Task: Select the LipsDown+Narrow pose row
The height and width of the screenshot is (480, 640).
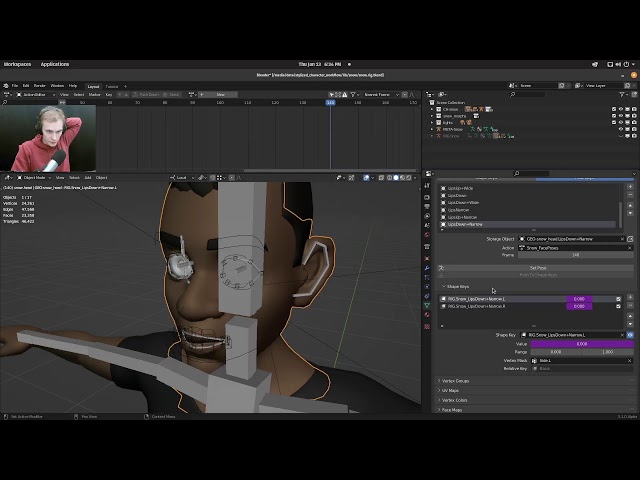Action: pos(529,224)
